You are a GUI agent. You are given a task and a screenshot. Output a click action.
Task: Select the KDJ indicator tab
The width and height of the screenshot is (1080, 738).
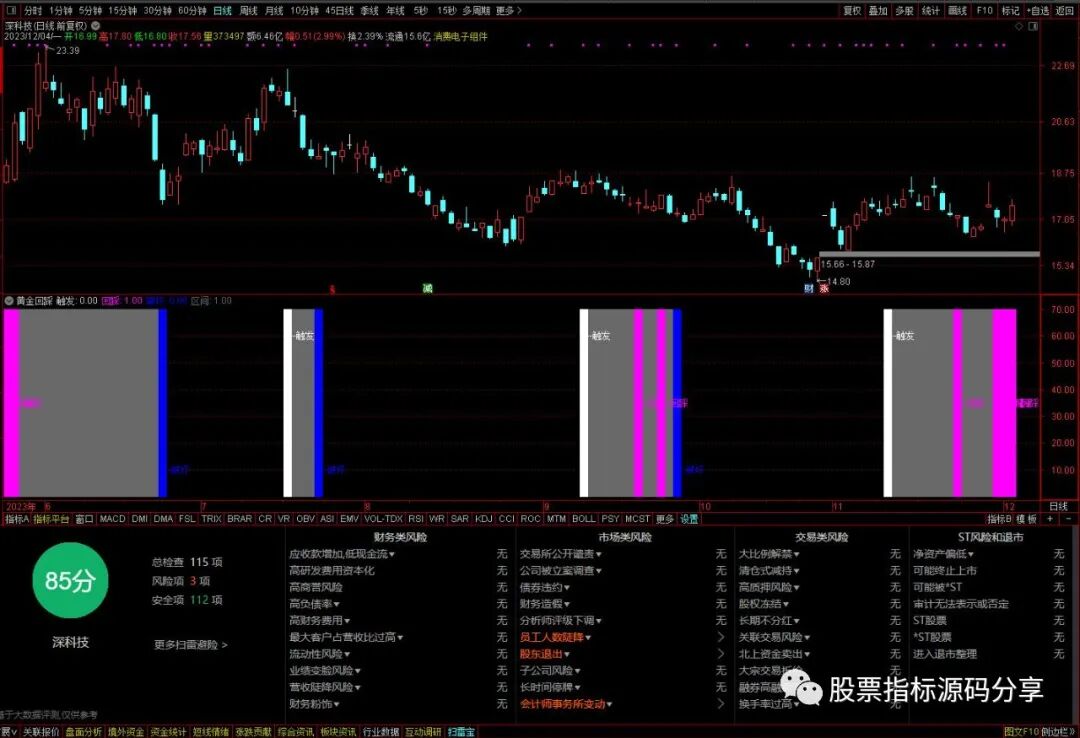coord(484,519)
